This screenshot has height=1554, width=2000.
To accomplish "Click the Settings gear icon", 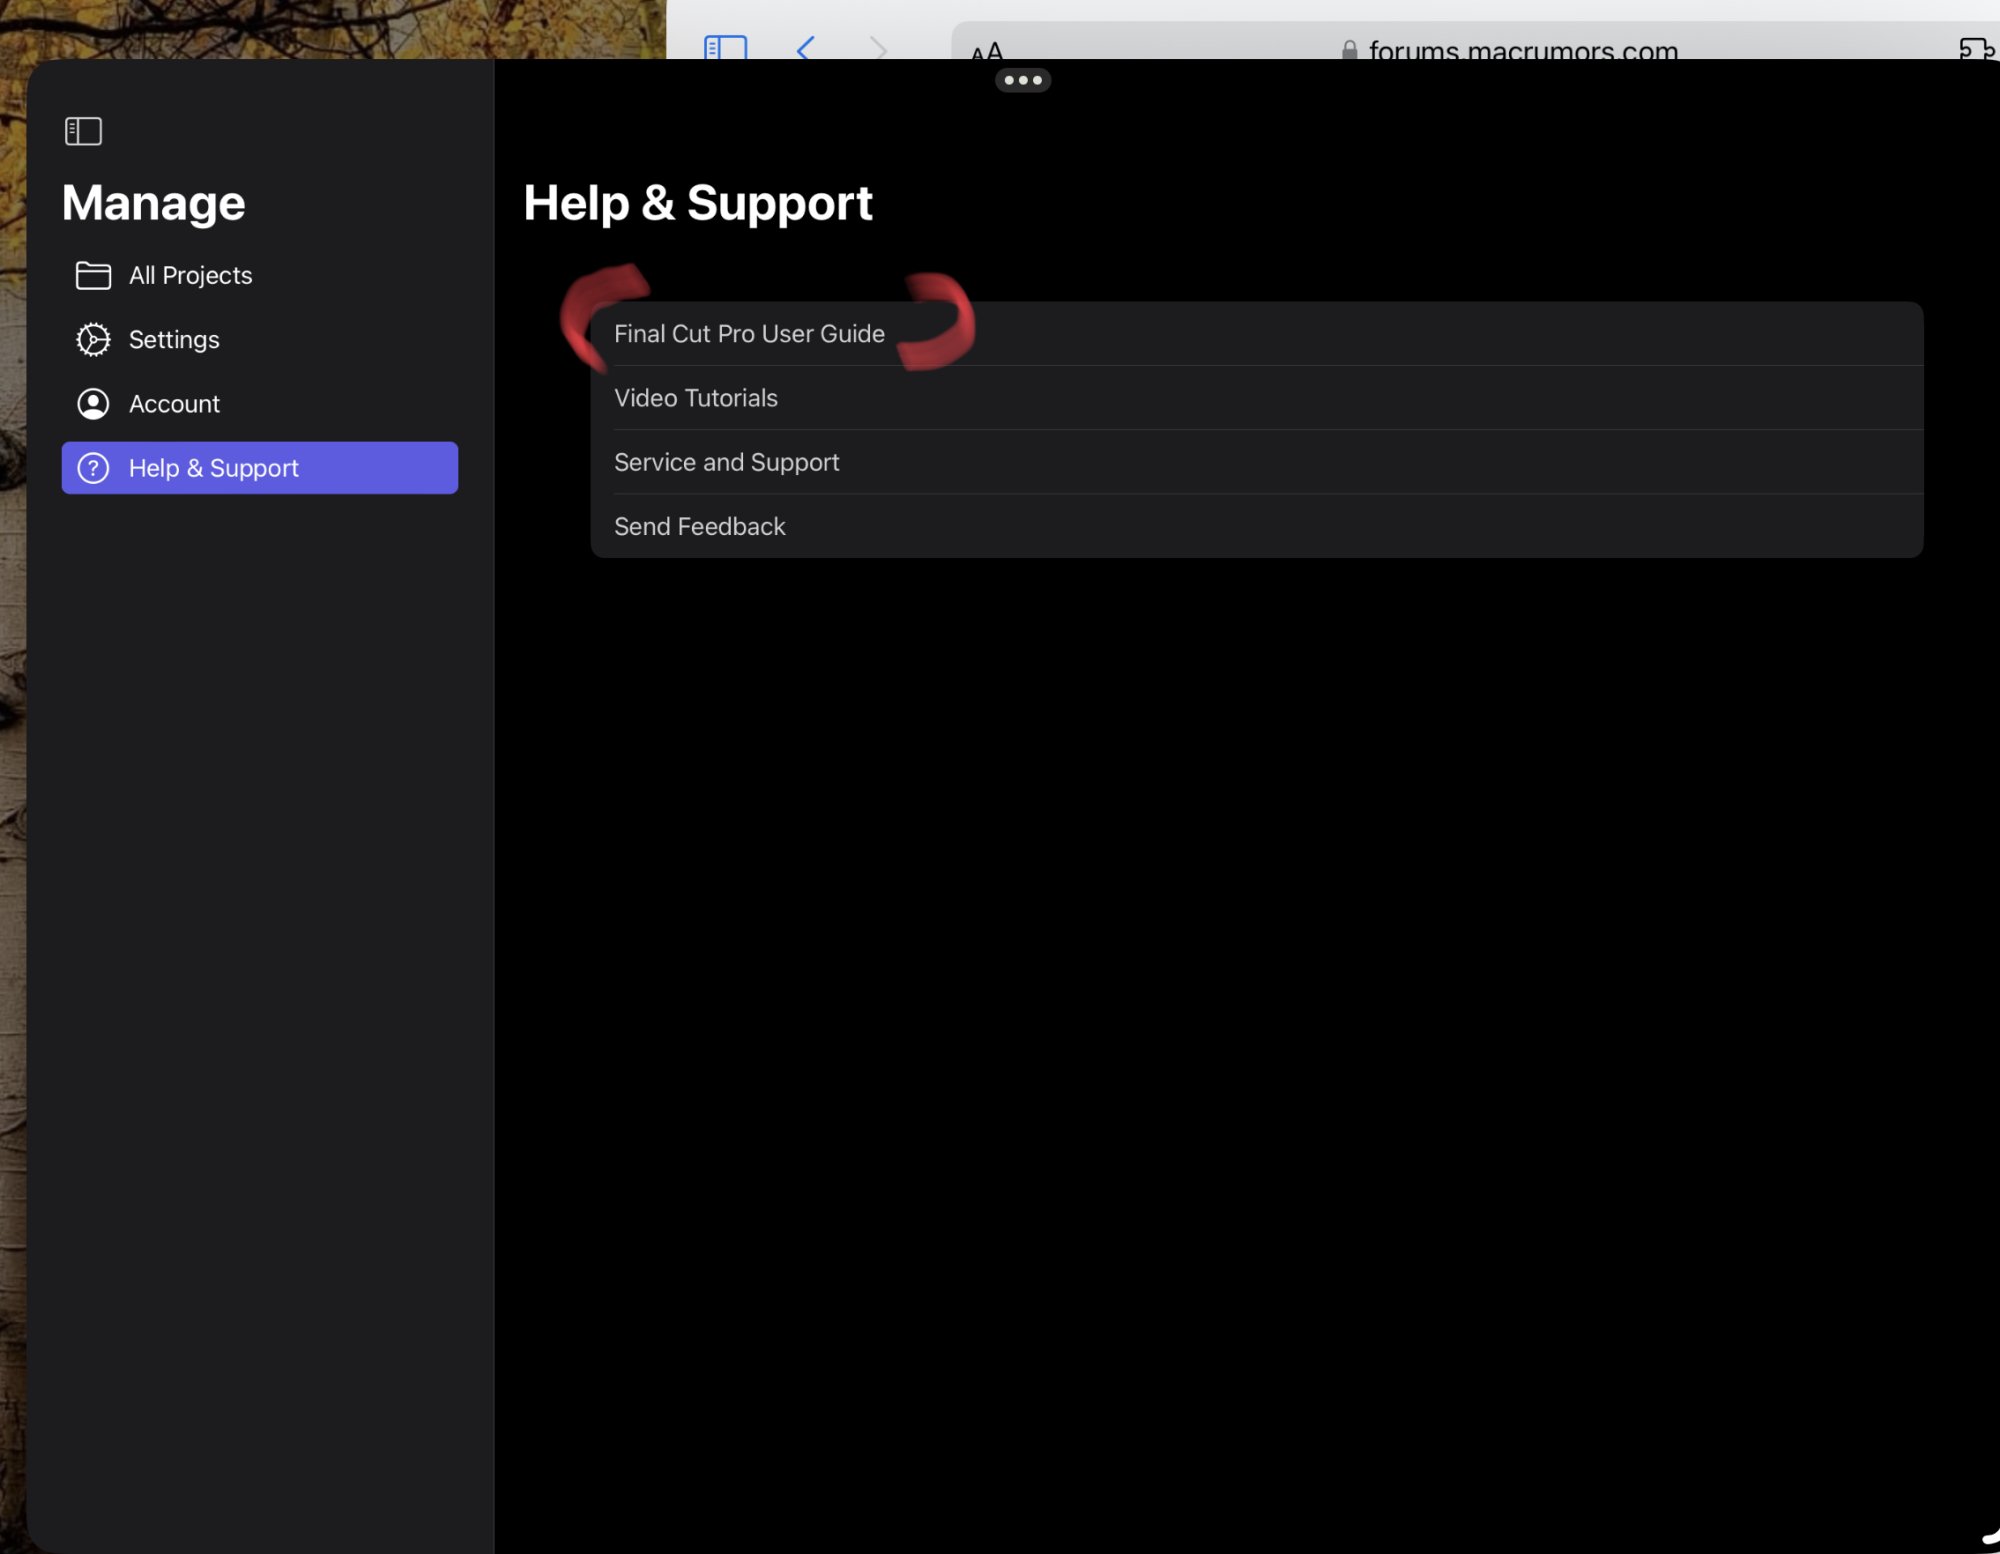I will pyautogui.click(x=93, y=340).
